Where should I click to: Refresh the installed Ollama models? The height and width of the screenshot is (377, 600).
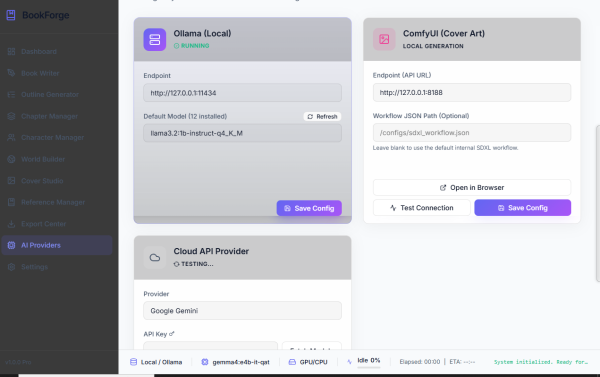[x=323, y=116]
